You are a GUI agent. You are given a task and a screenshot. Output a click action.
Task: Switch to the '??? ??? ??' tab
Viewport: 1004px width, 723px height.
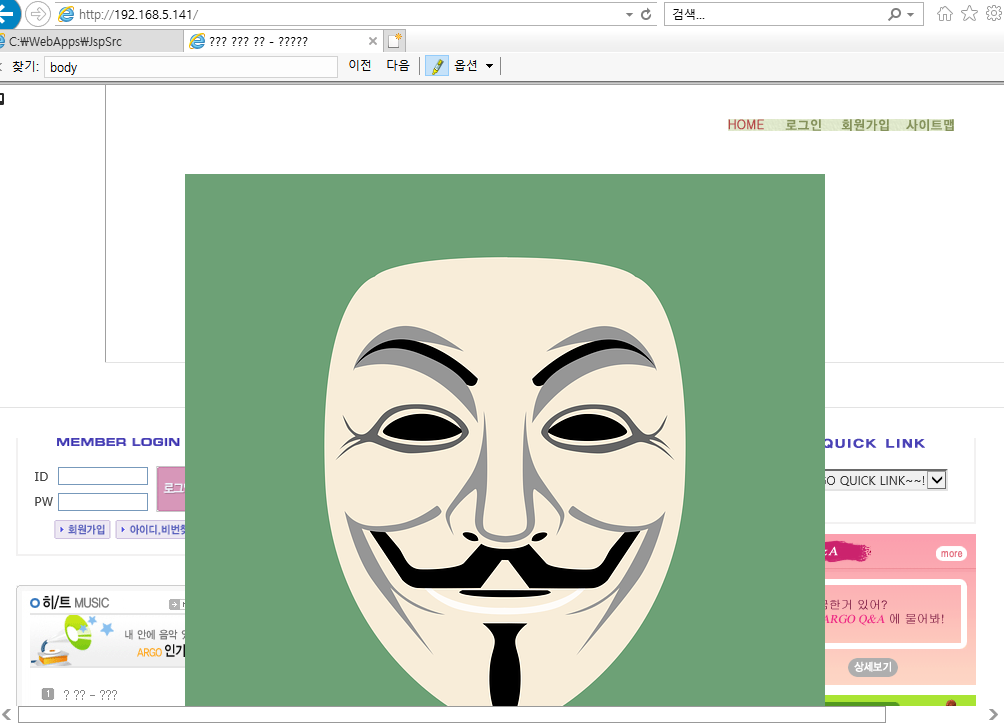pos(284,42)
